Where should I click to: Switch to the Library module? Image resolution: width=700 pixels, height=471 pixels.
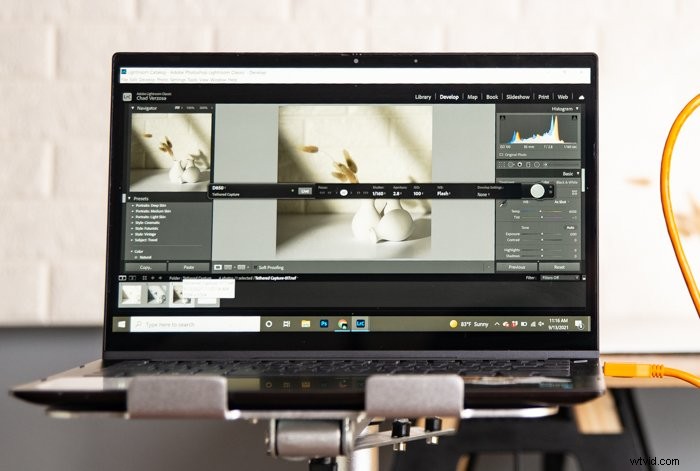pos(423,97)
